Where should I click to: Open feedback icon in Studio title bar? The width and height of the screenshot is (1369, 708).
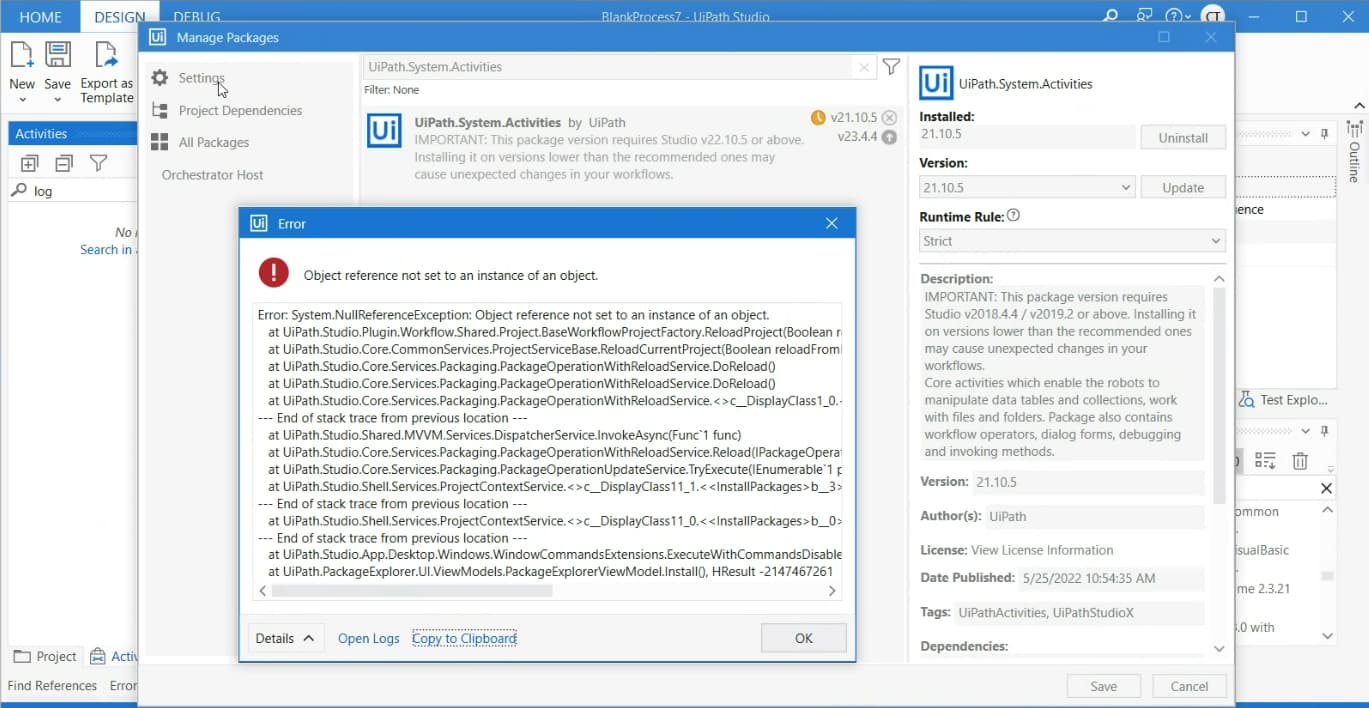point(1144,16)
